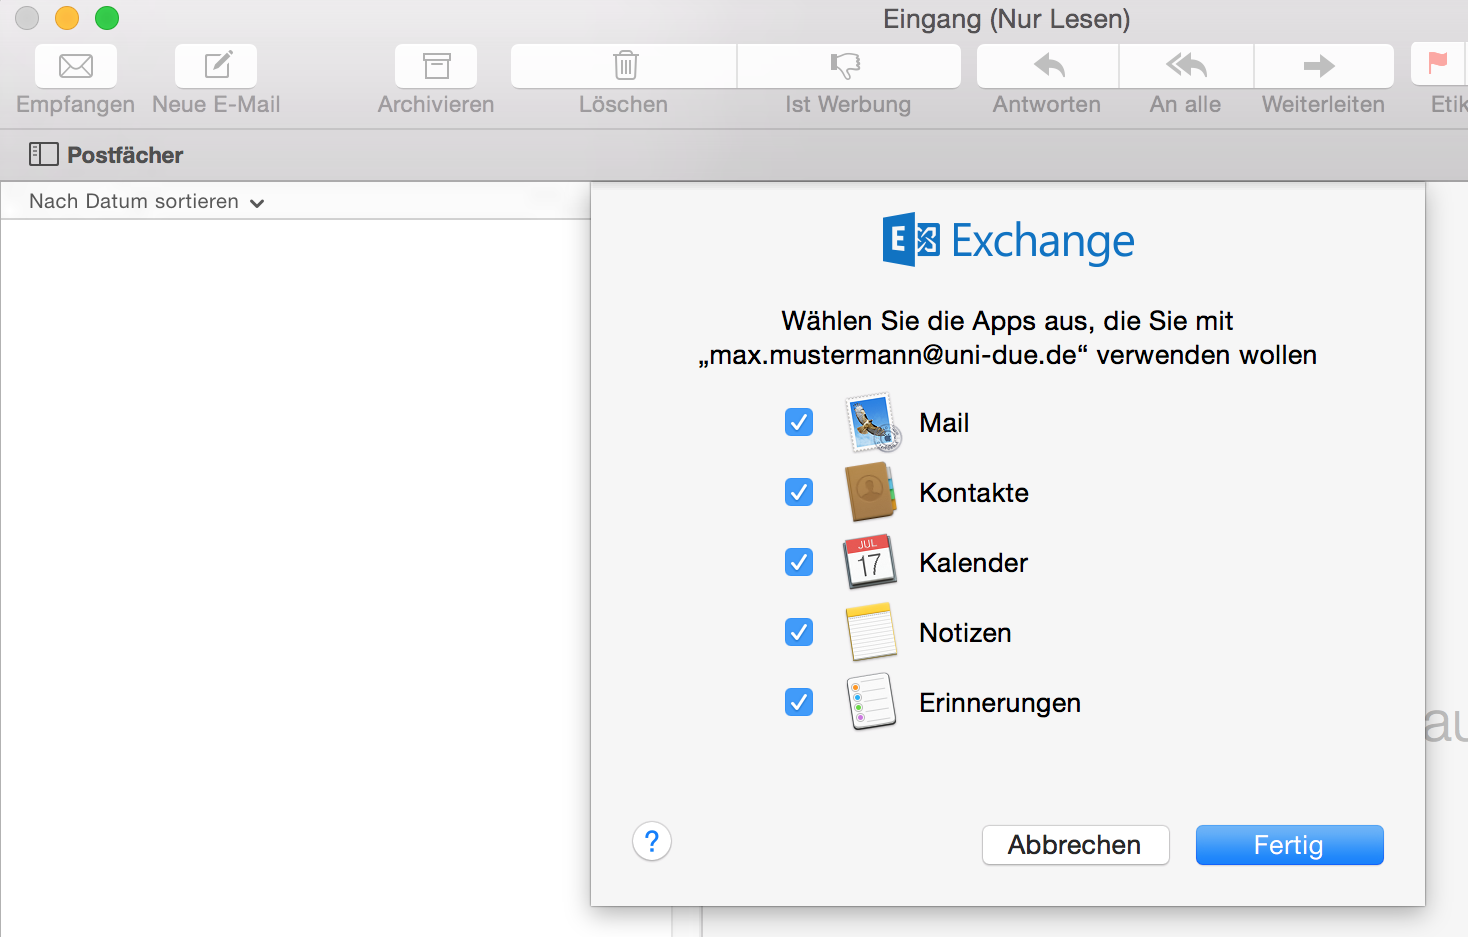Disable the Mail checkbox

tap(798, 422)
